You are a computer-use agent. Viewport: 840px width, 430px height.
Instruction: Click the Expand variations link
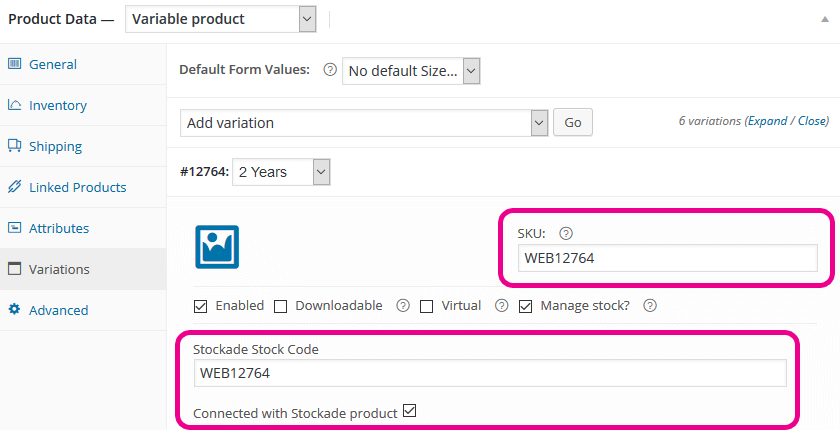coord(767,121)
